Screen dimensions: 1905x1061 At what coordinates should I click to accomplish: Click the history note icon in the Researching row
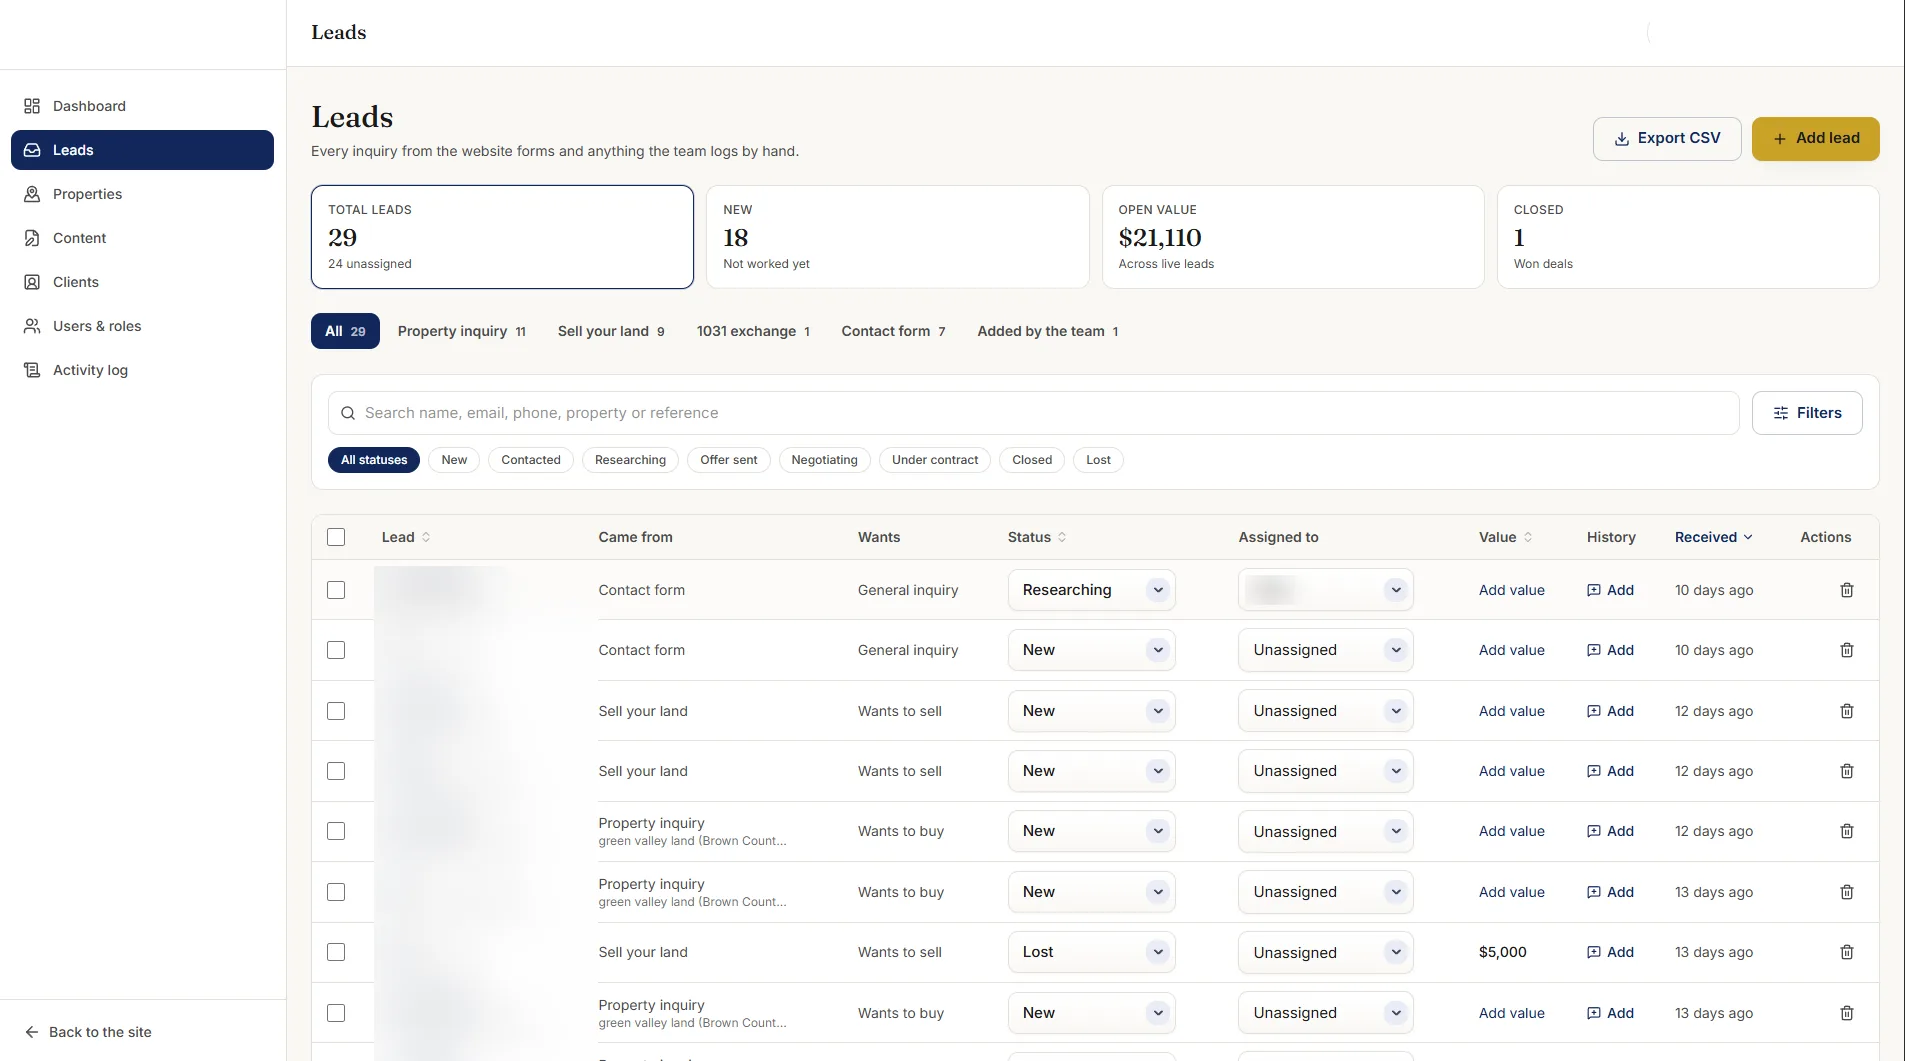click(1594, 590)
